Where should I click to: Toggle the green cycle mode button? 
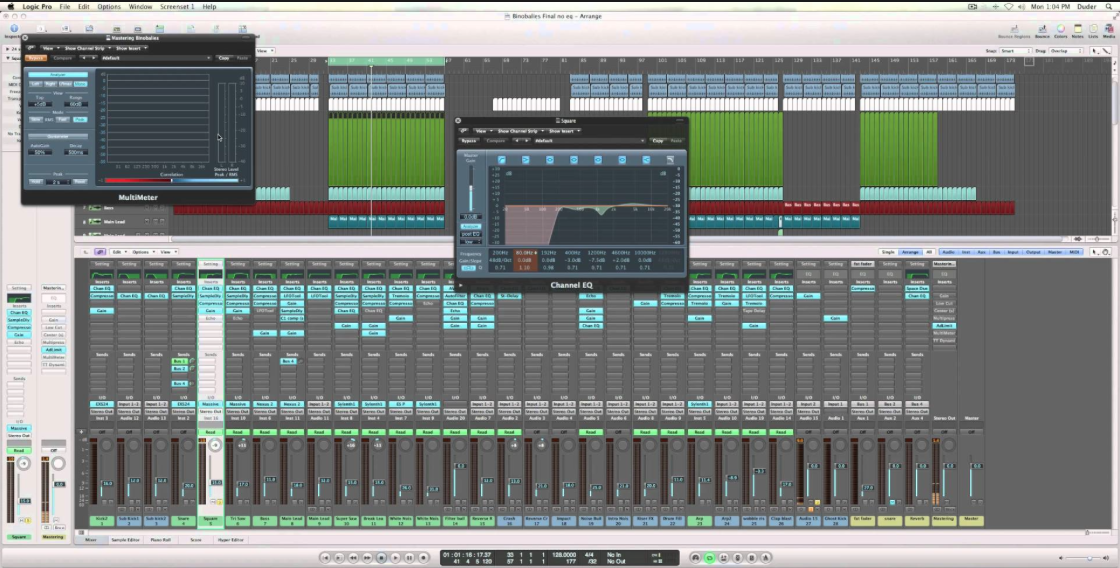[x=709, y=557]
